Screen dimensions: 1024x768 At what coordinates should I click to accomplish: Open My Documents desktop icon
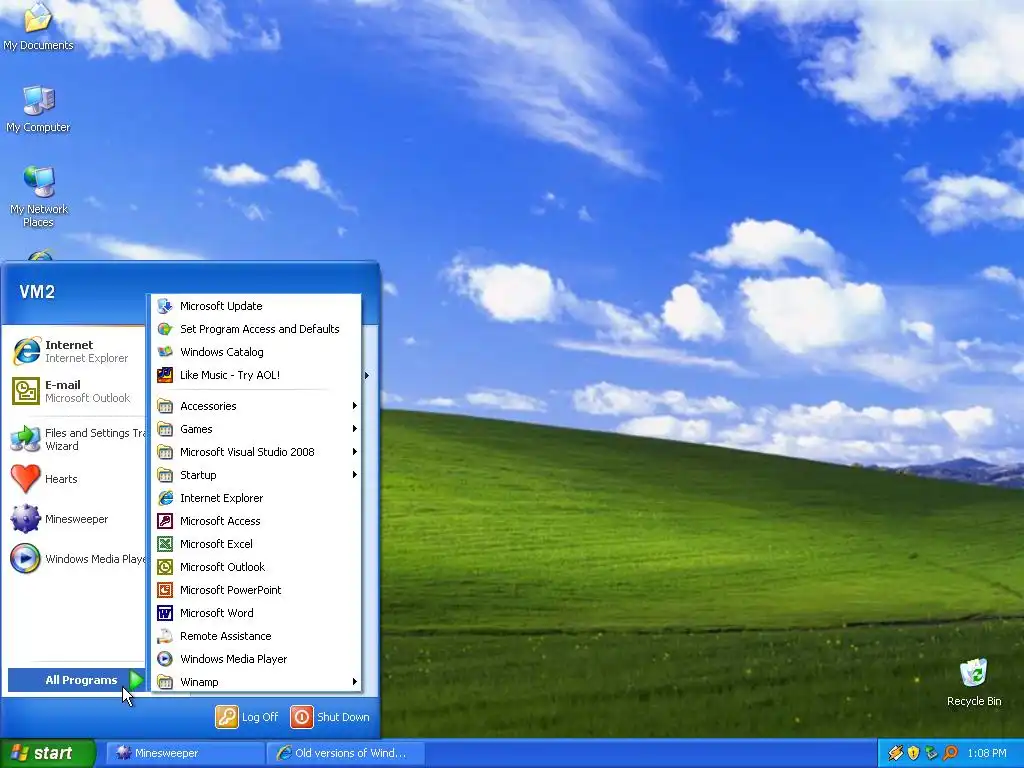[38, 26]
